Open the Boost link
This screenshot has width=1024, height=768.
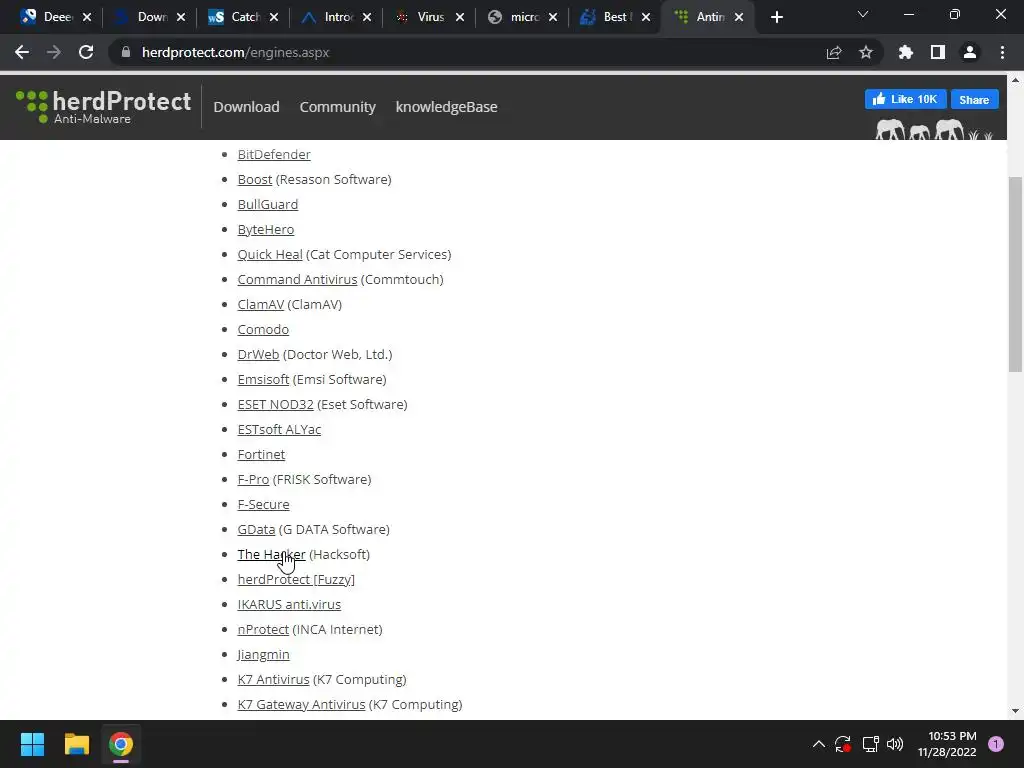point(255,180)
